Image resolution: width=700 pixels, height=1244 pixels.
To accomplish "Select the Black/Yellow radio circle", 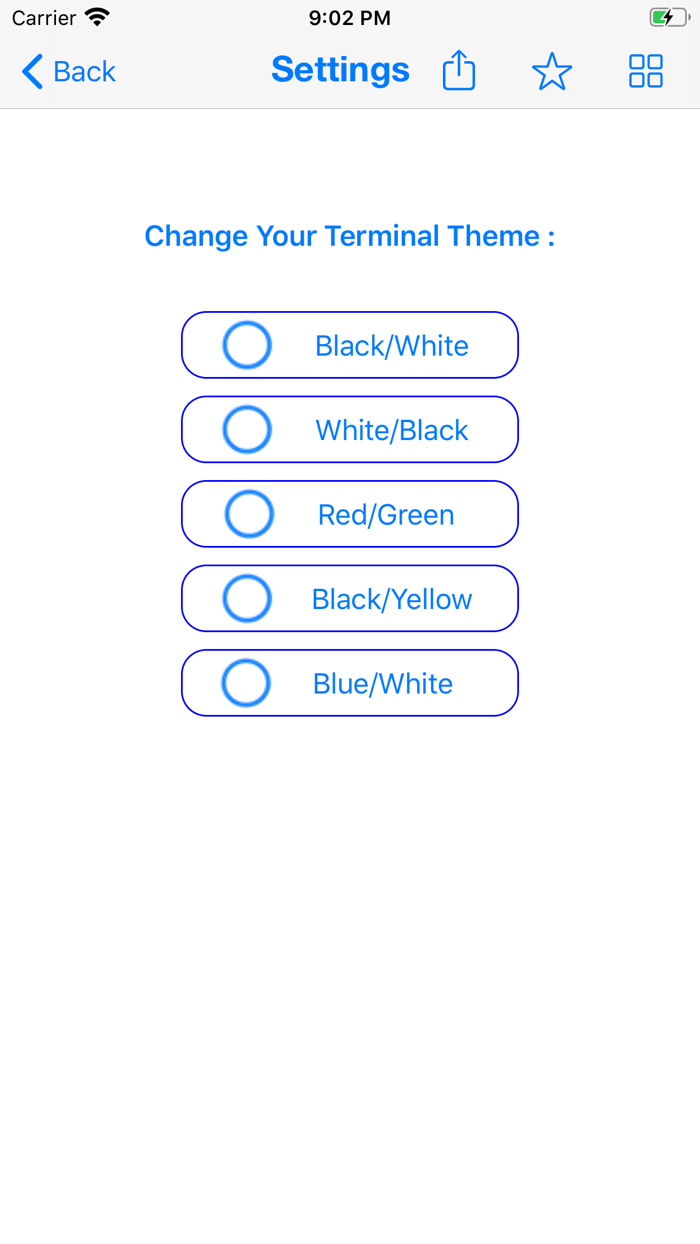I will click(247, 599).
